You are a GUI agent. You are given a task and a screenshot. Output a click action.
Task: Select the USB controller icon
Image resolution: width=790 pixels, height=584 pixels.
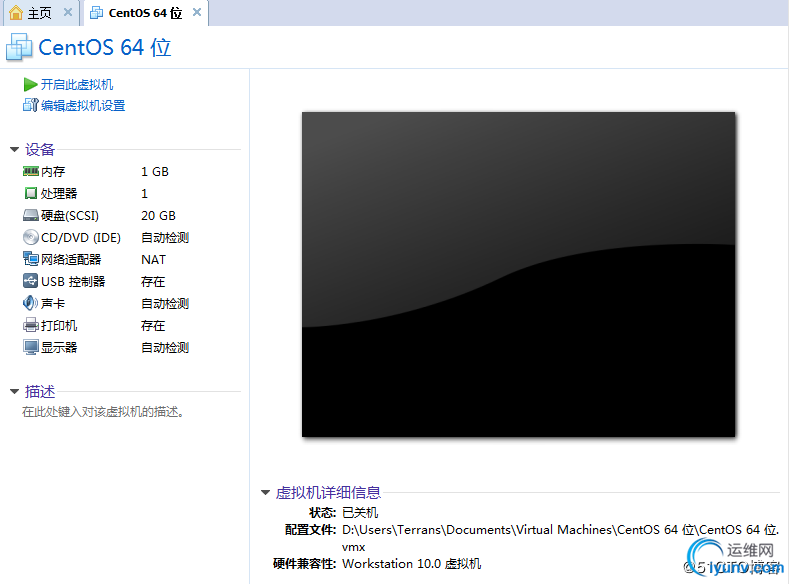pos(31,281)
